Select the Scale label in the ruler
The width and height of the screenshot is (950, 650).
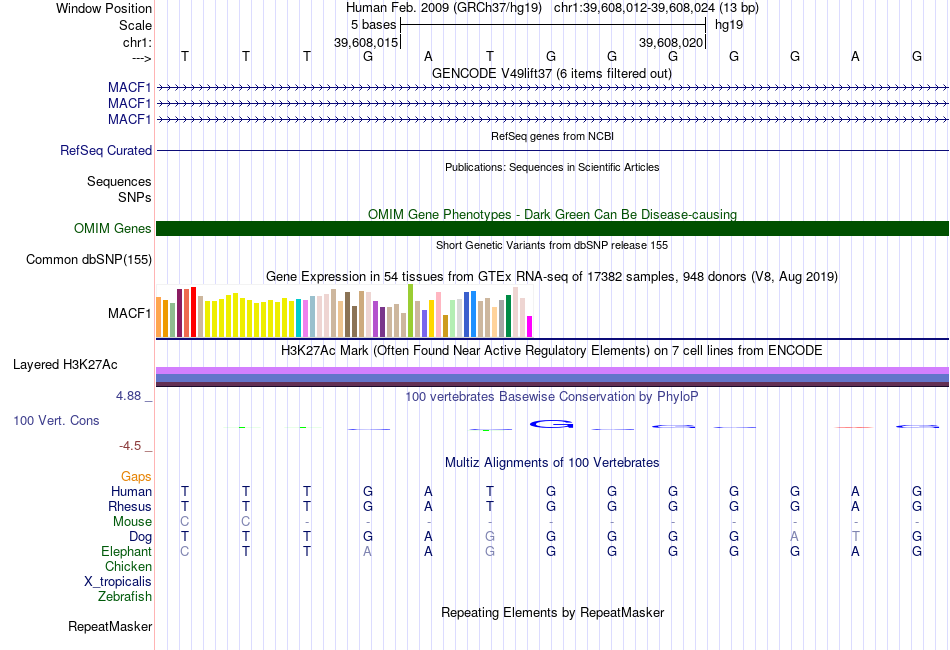tap(135, 25)
